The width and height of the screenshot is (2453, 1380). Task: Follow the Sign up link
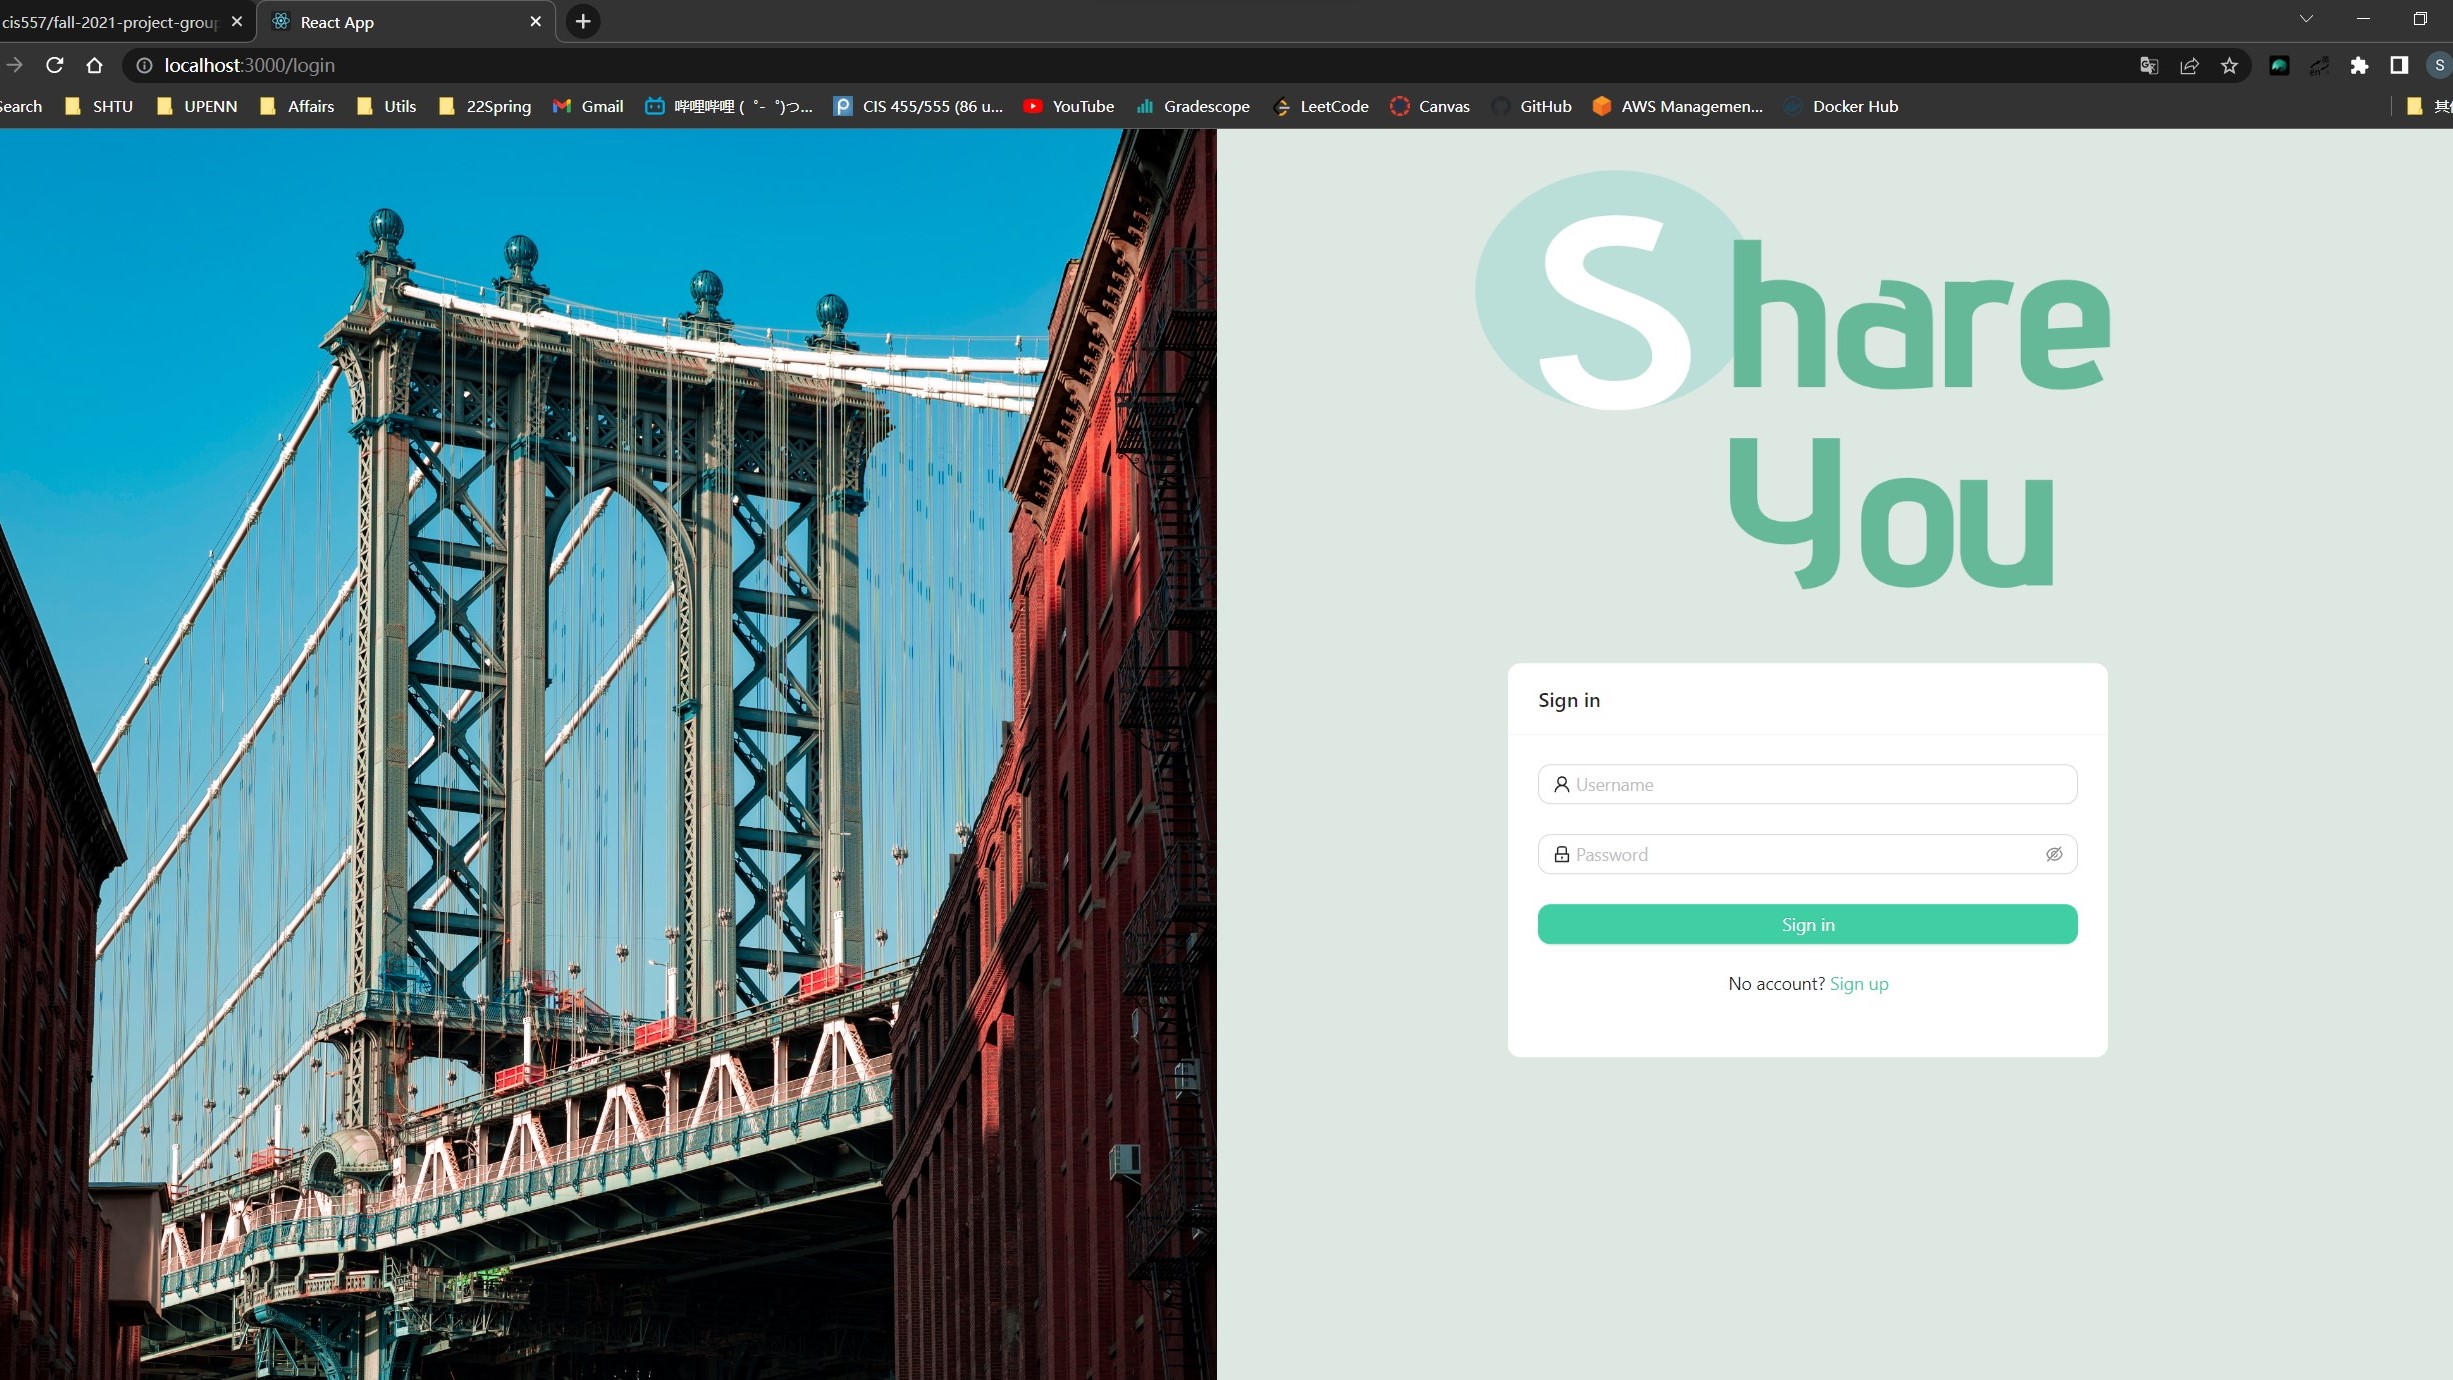point(1858,984)
